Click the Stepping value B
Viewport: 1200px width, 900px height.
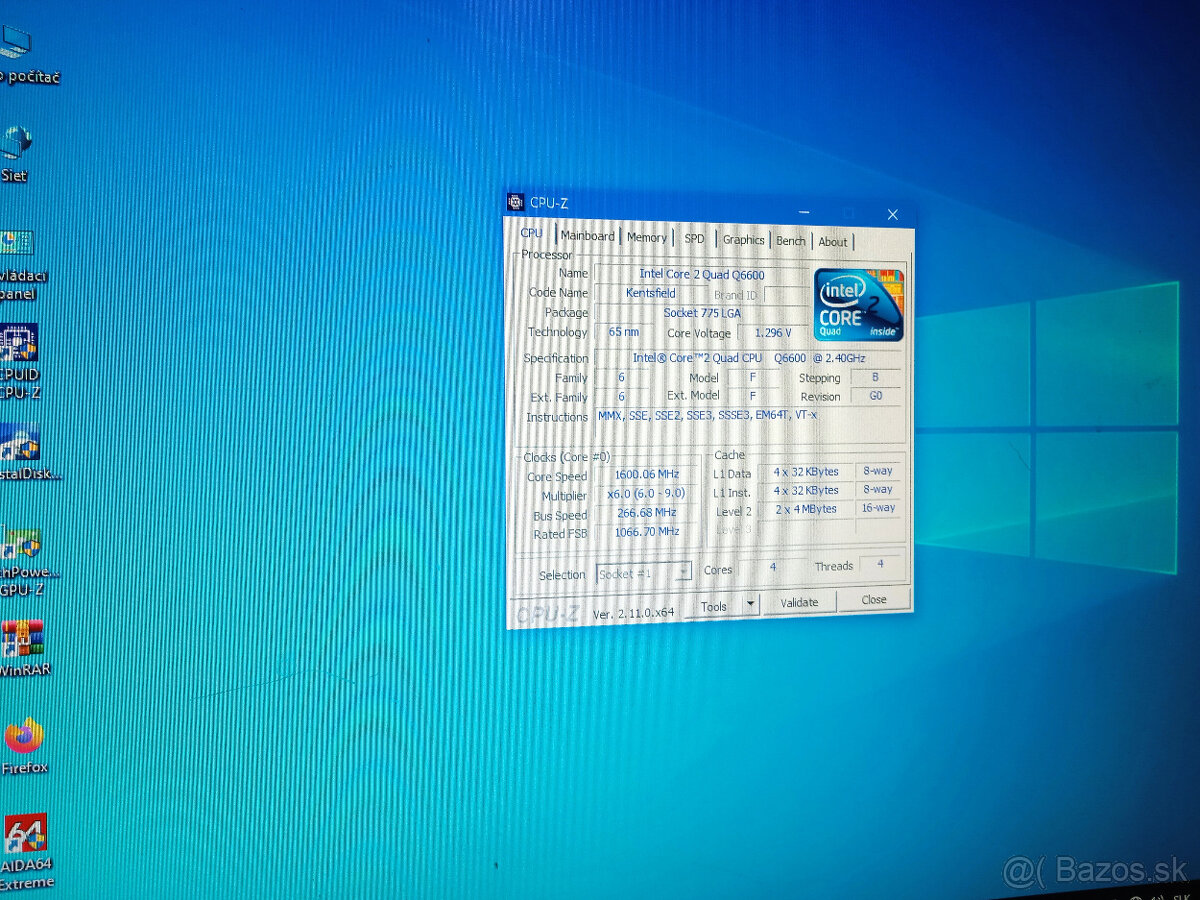875,377
